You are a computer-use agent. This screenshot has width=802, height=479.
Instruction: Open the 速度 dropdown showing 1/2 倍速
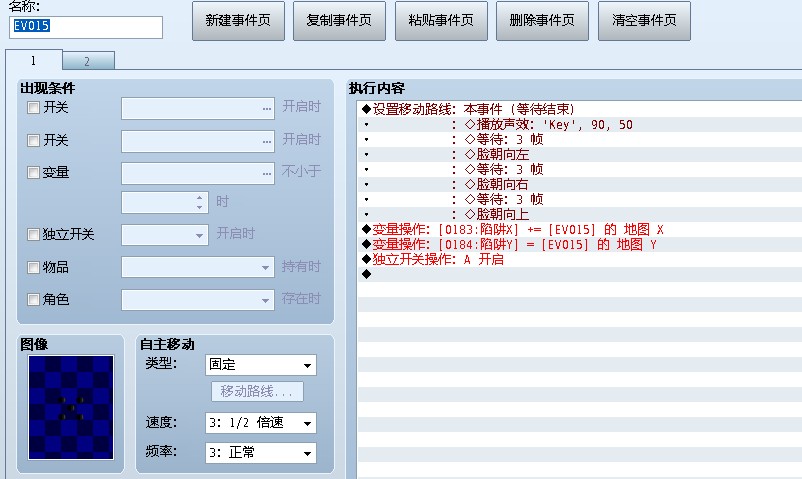(x=261, y=423)
